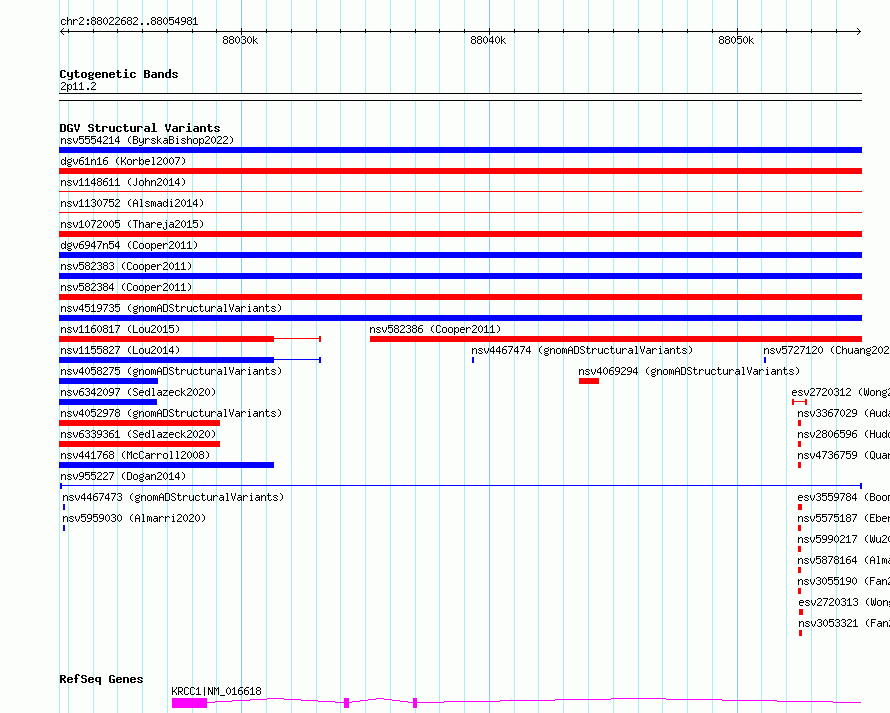The image size is (890, 713).
Task: Click nsv5959030 (Almarri2020) label
Action: click(134, 518)
